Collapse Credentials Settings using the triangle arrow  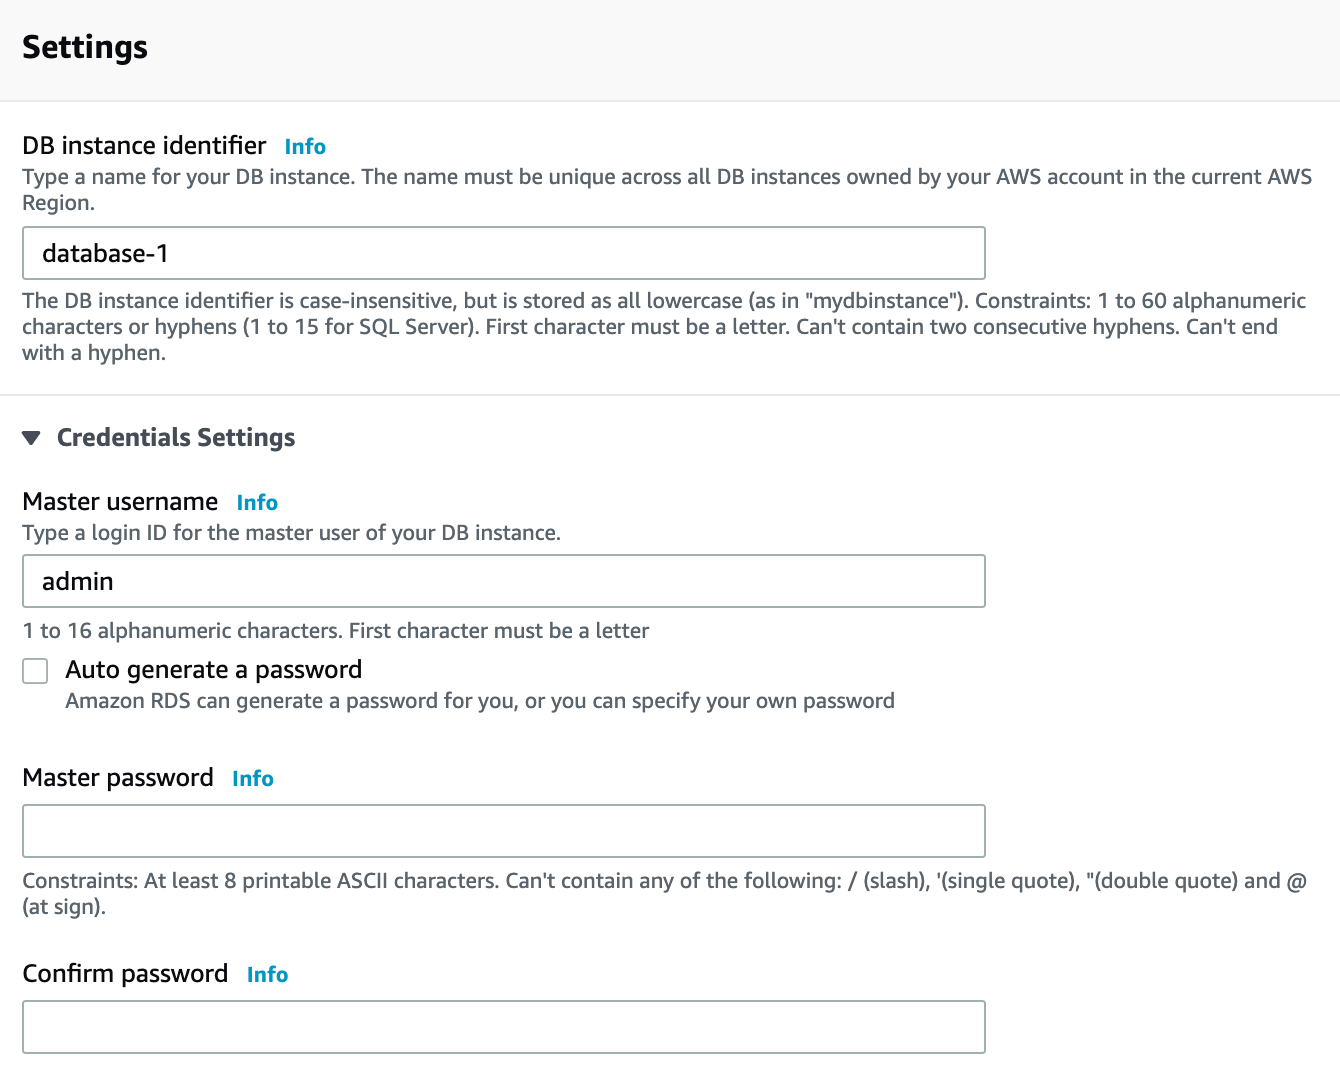[32, 438]
